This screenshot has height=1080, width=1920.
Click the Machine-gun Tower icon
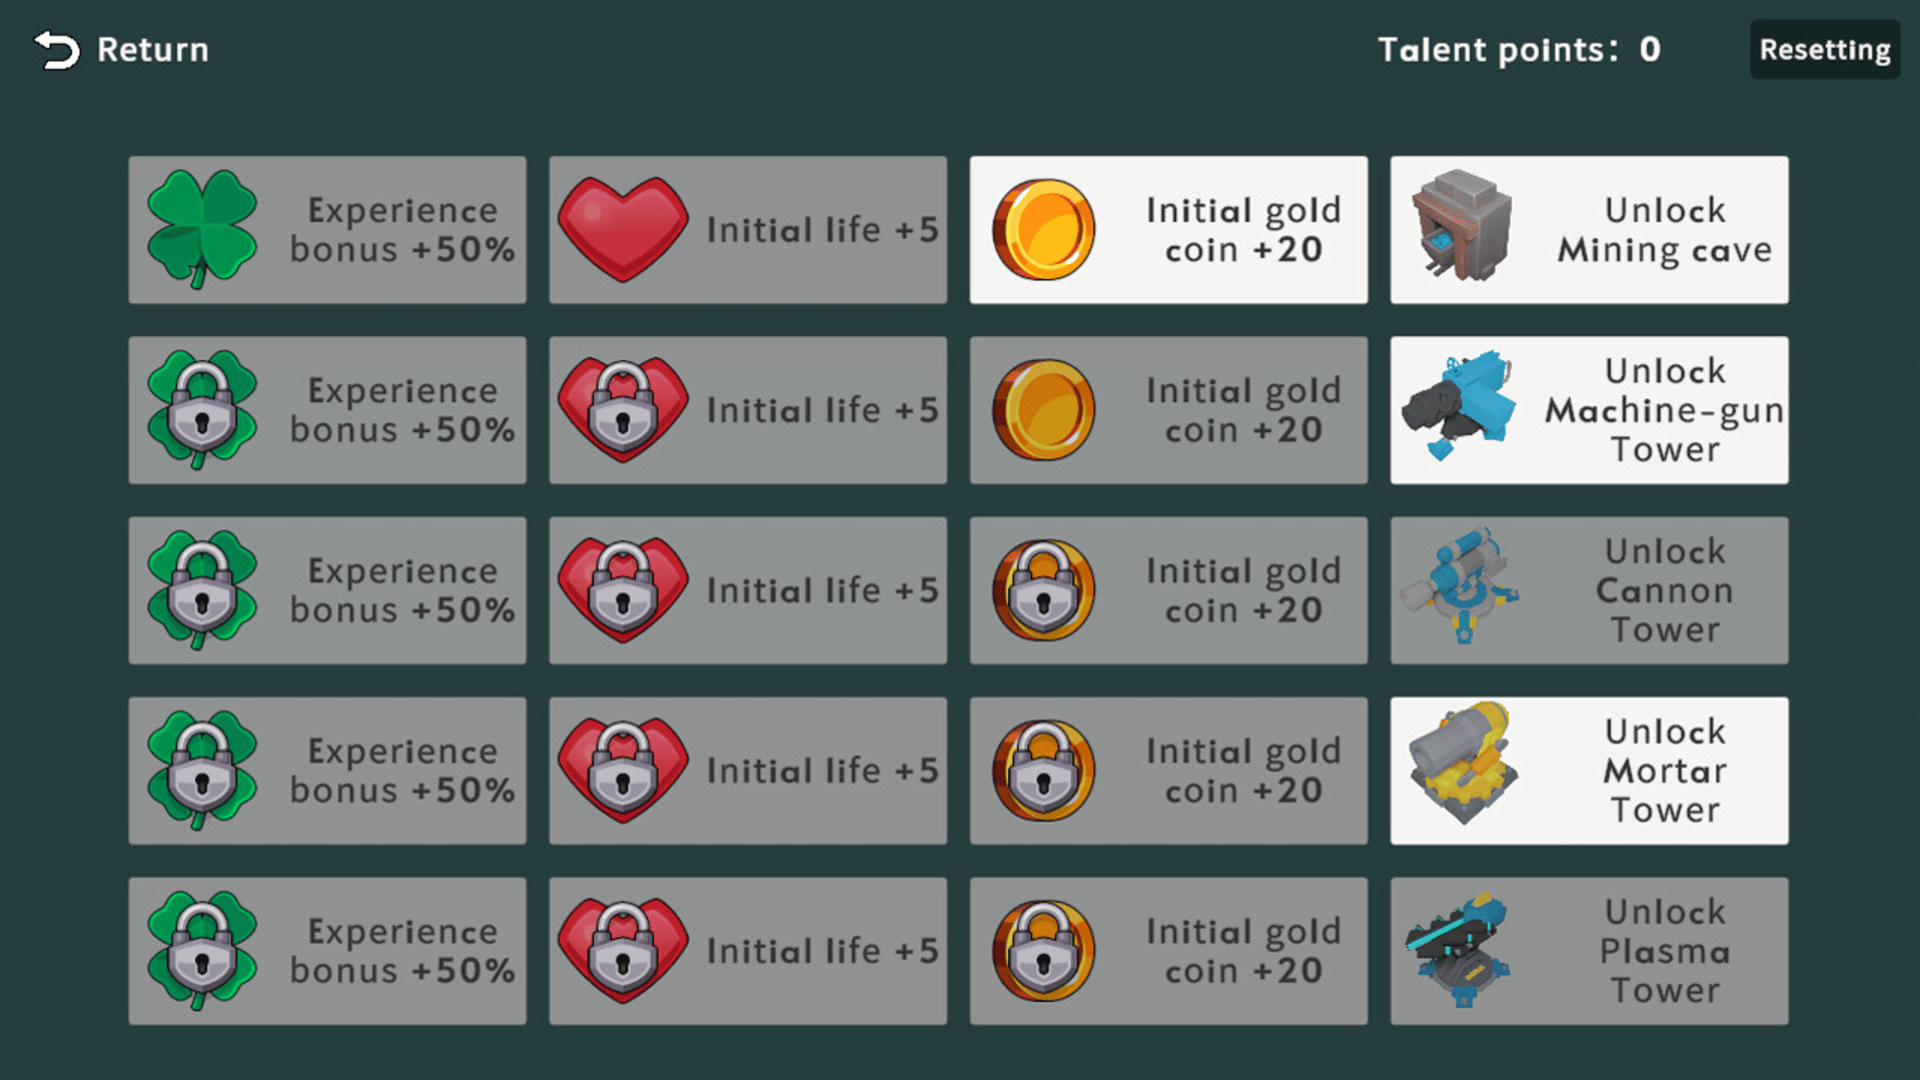pos(1459,405)
